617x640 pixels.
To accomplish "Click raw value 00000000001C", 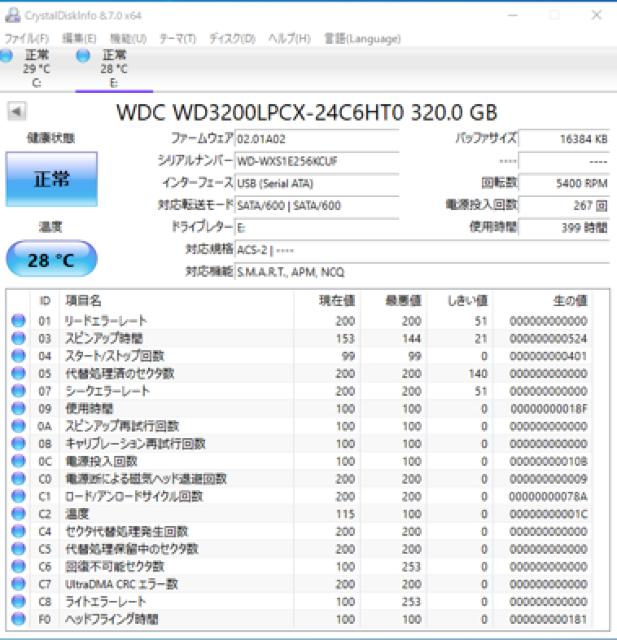I will 548,514.
